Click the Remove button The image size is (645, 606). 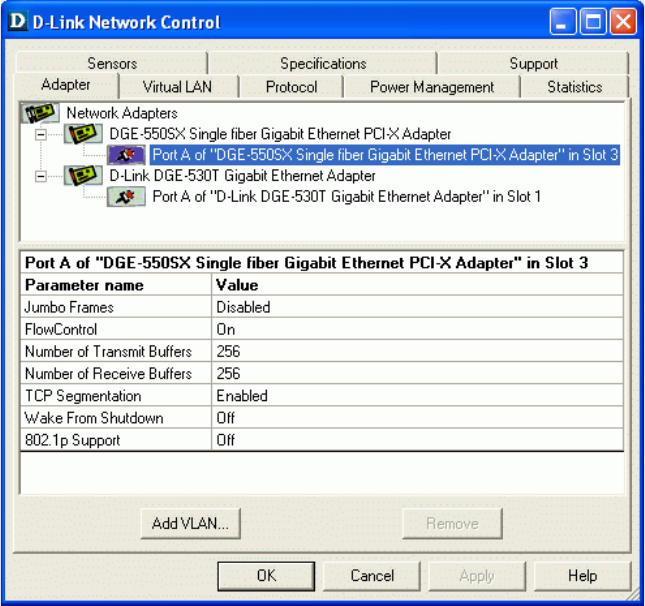(452, 523)
